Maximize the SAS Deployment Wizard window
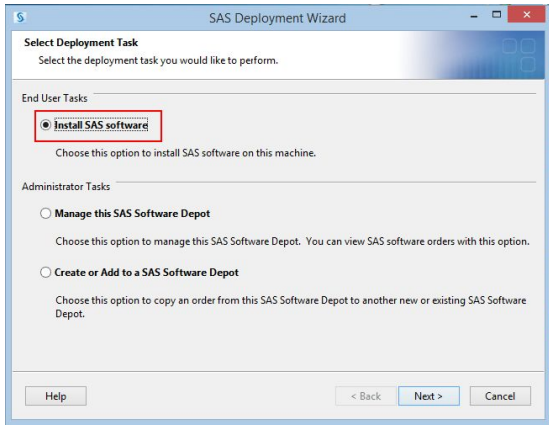The height and width of the screenshot is (427, 549). pyautogui.click(x=496, y=15)
